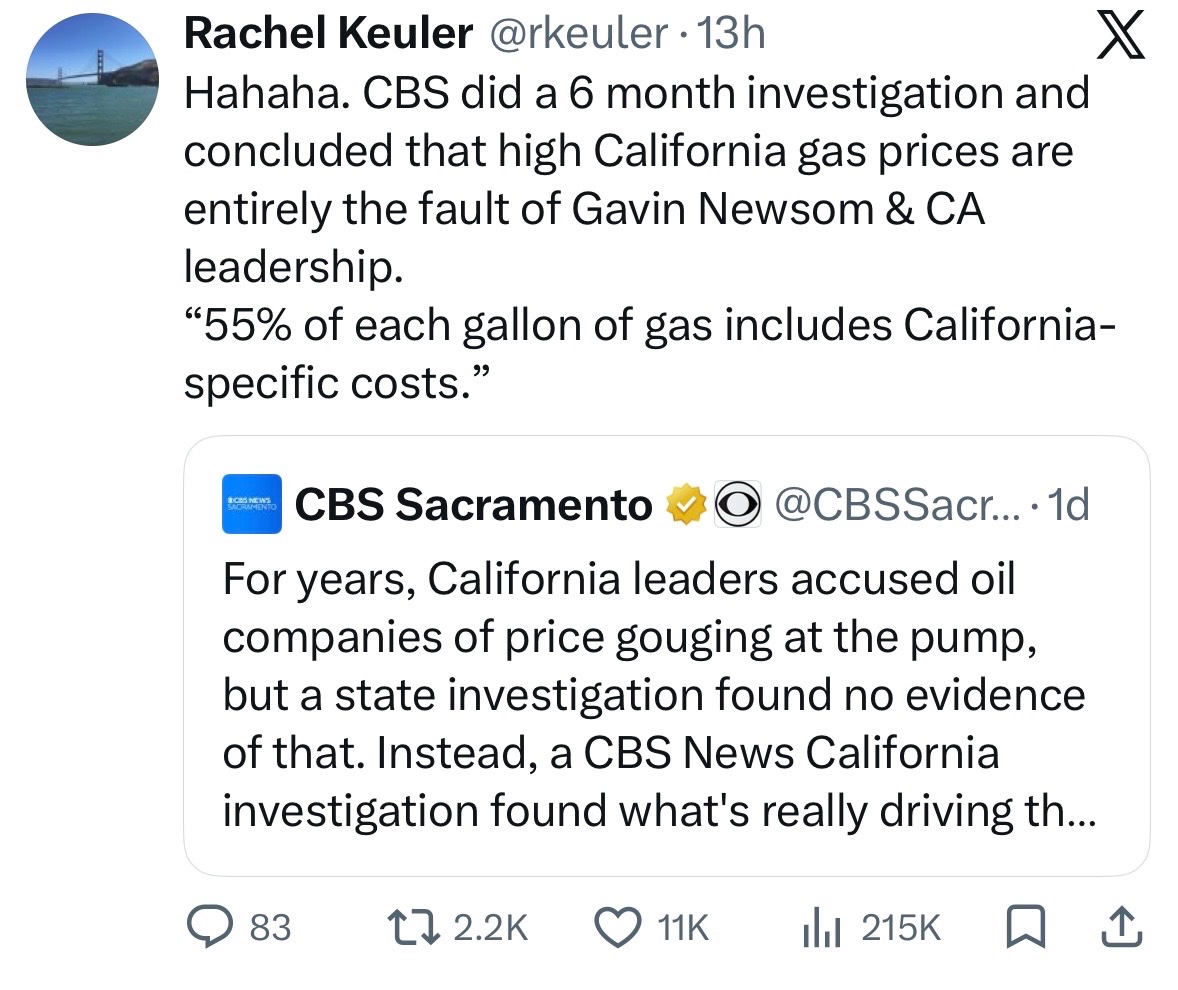Open the 13h timestamp link
This screenshot has height=990, width=1178.
734,36
